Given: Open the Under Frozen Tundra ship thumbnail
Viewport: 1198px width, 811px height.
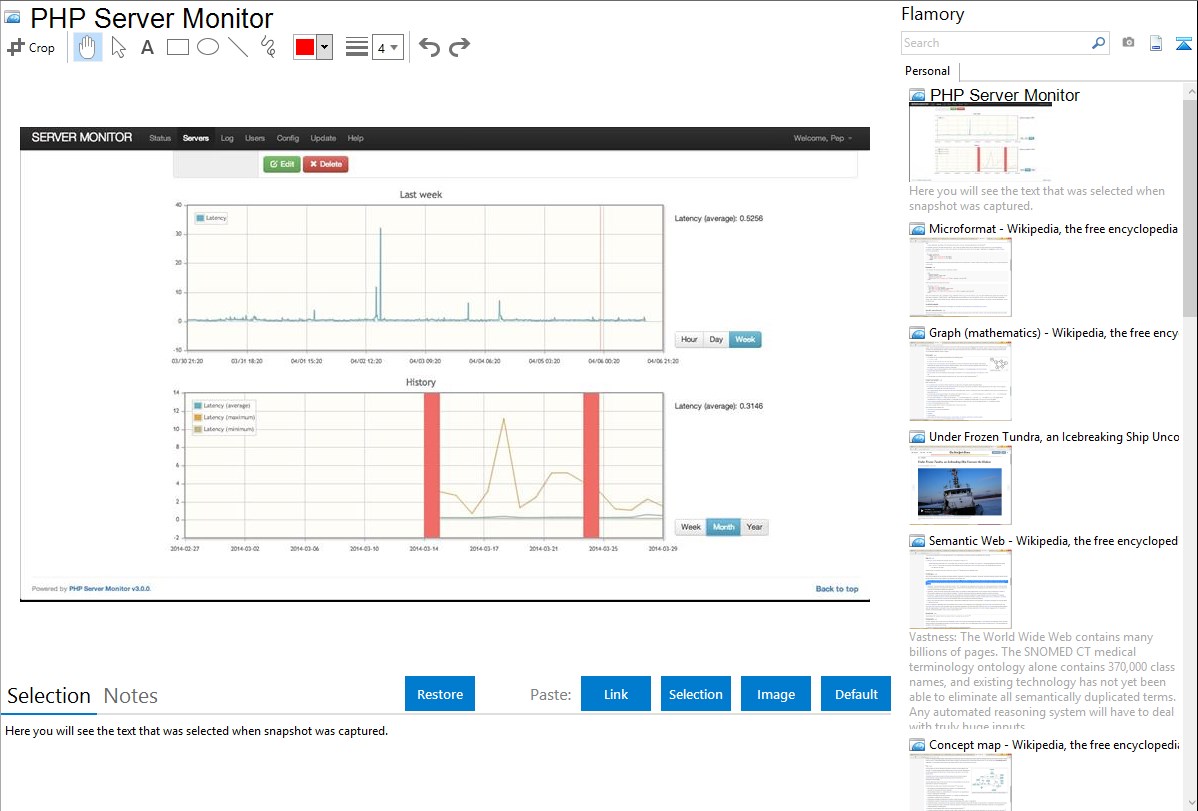Looking at the screenshot, I should pyautogui.click(x=960, y=485).
